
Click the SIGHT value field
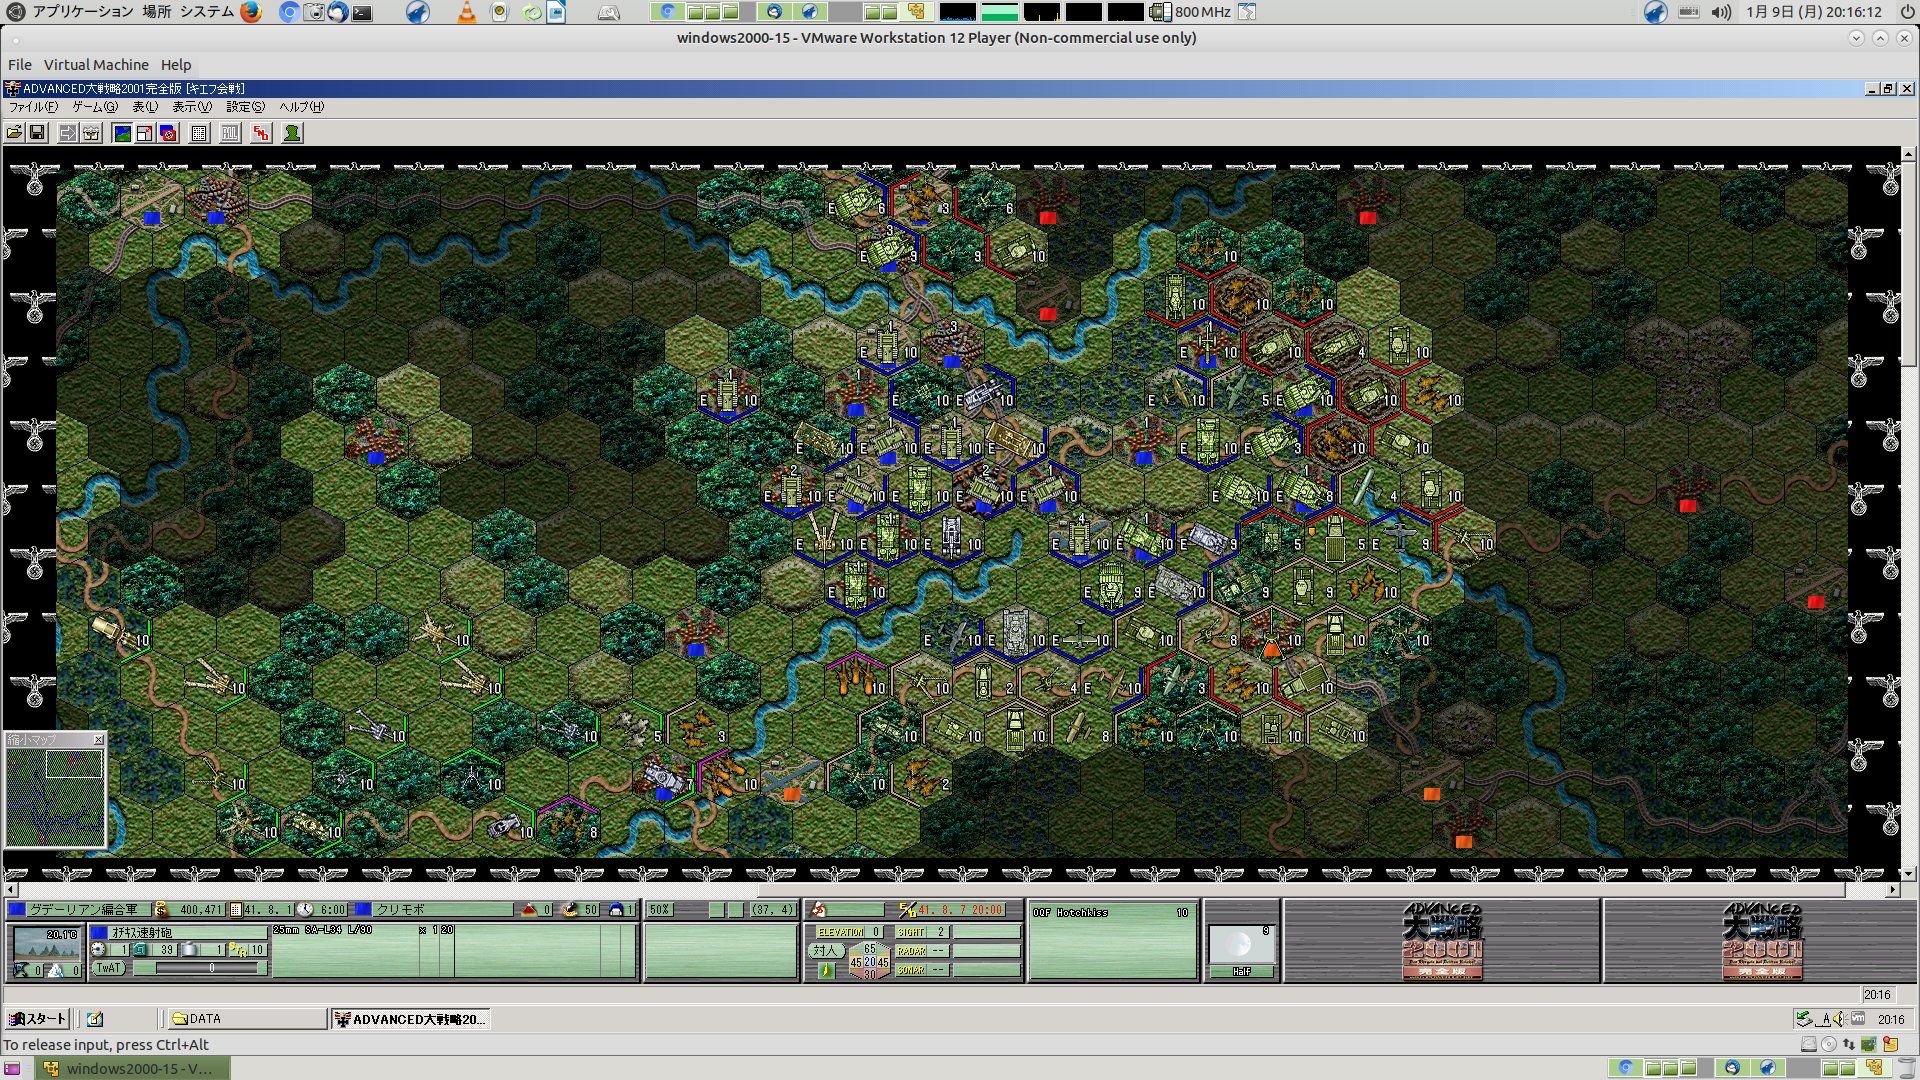pos(940,932)
